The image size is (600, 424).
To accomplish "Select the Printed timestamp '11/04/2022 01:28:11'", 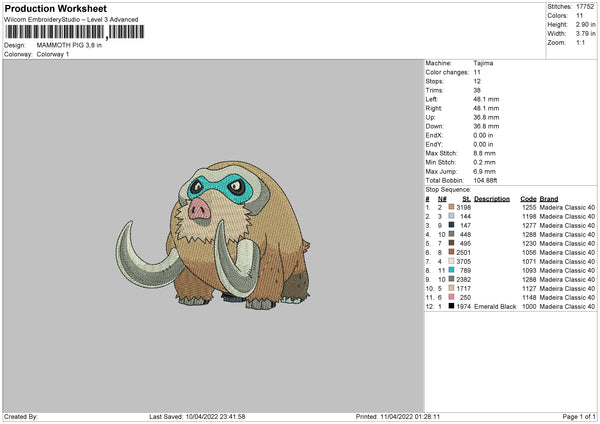I will click(410, 417).
